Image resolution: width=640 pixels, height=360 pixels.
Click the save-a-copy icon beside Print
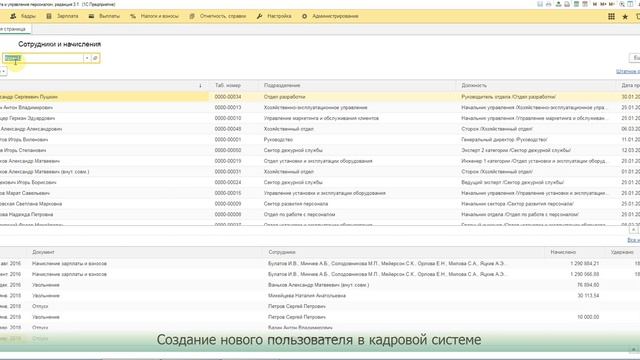tap(558, 4)
